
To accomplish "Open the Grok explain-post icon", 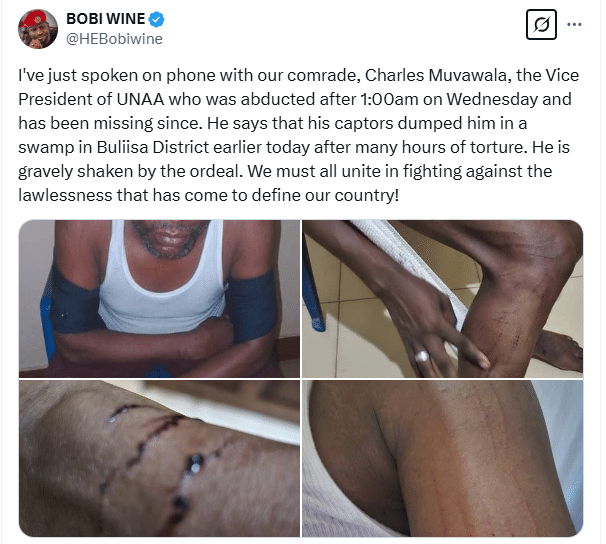I will pyautogui.click(x=541, y=25).
